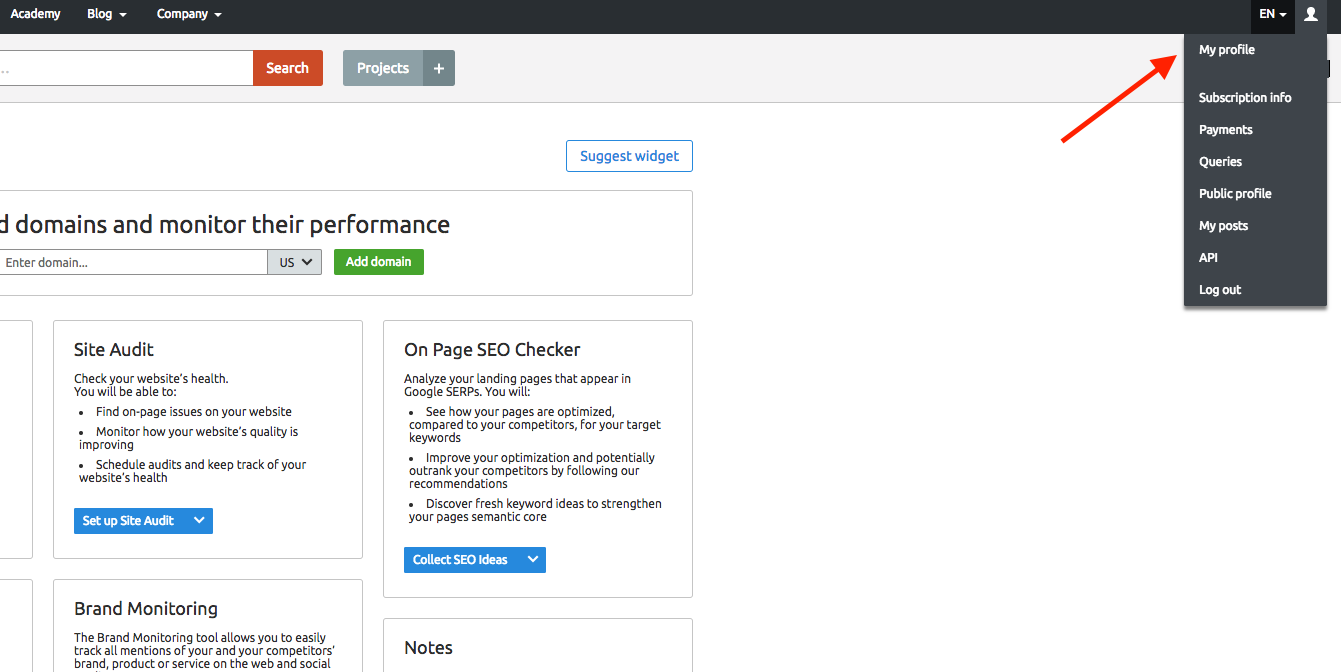Select API in the user menu
The image size is (1341, 672).
coord(1209,258)
